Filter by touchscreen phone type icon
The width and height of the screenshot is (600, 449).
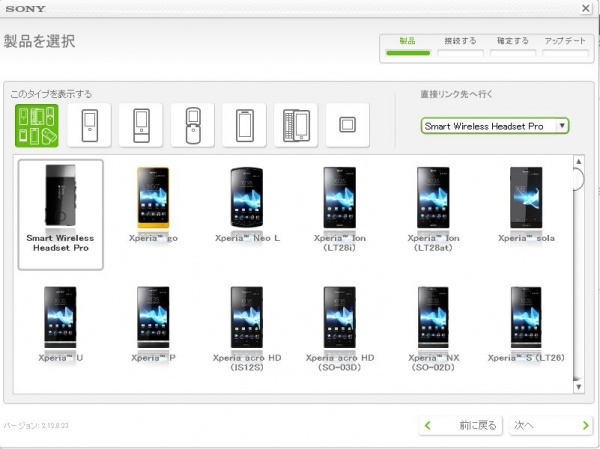pos(243,125)
